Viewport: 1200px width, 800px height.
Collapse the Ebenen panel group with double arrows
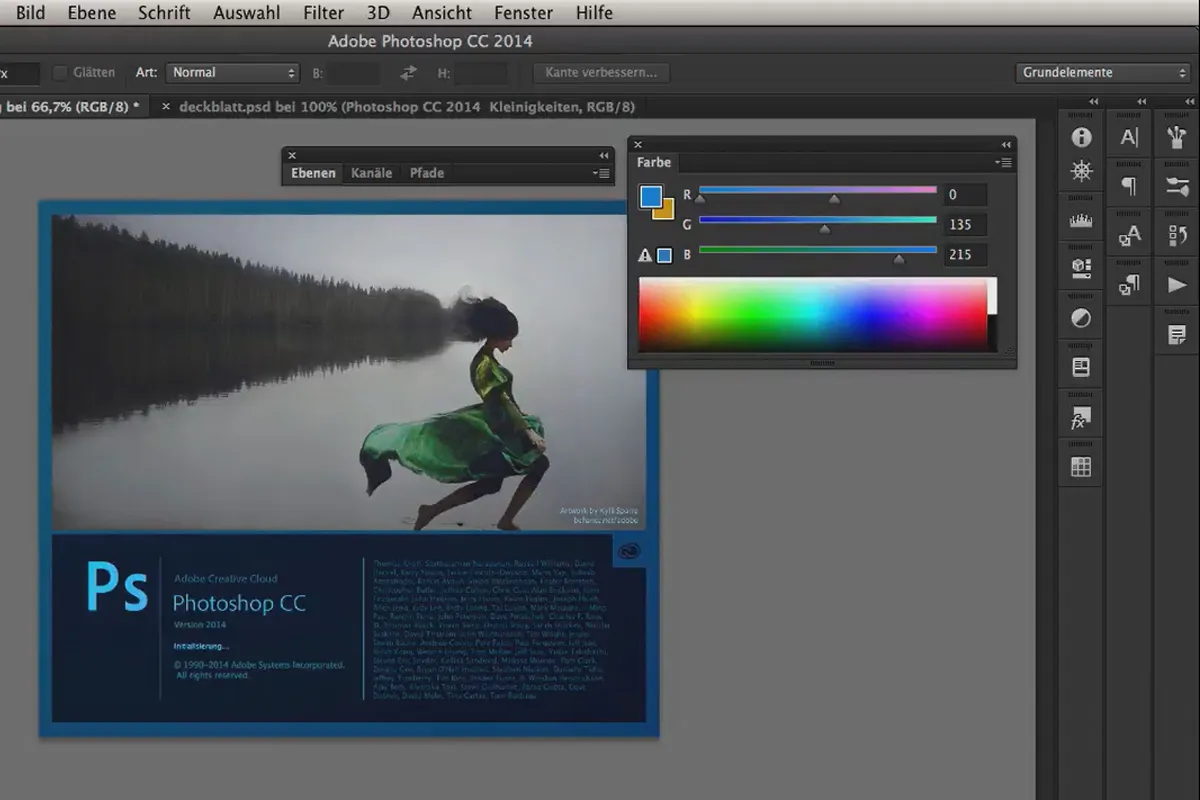(604, 155)
